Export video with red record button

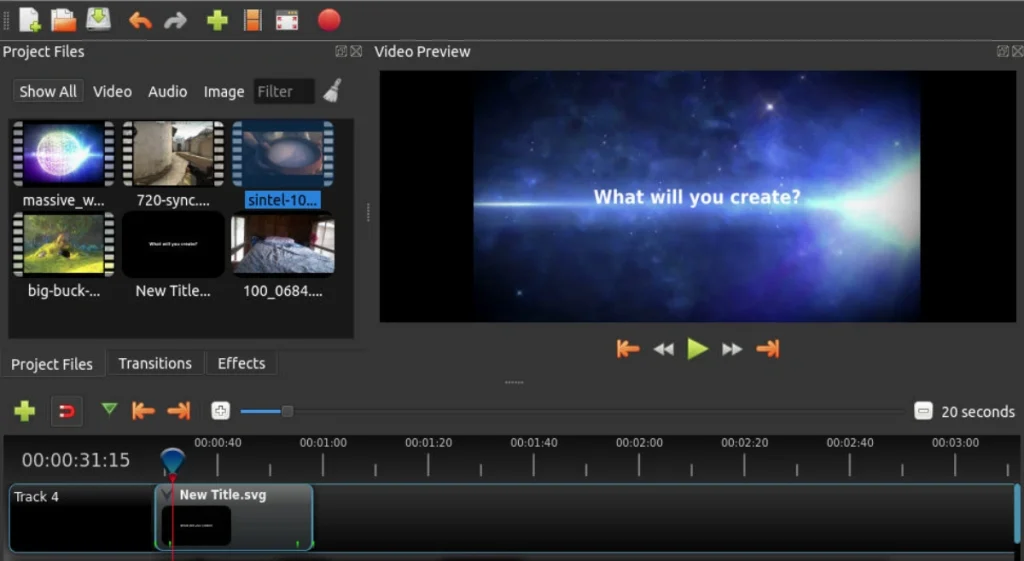tap(328, 20)
